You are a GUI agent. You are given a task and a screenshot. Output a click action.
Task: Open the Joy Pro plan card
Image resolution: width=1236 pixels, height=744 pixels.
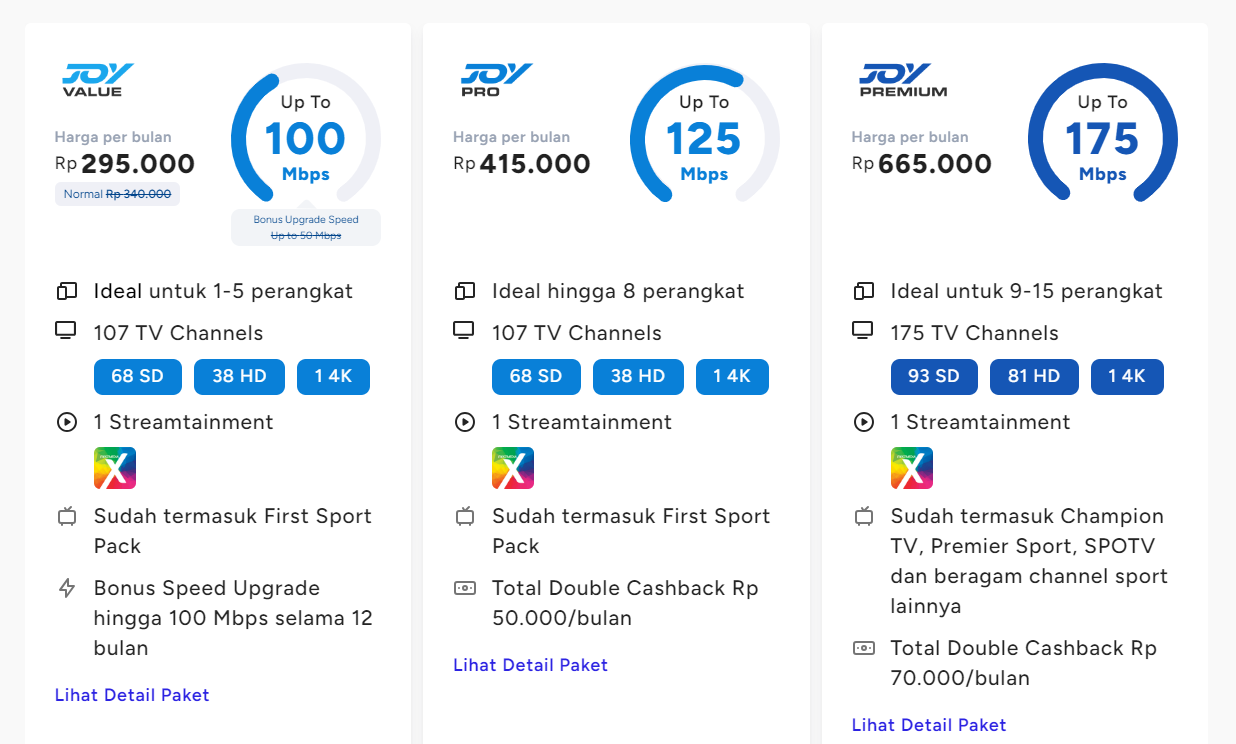pyautogui.click(x=616, y=370)
